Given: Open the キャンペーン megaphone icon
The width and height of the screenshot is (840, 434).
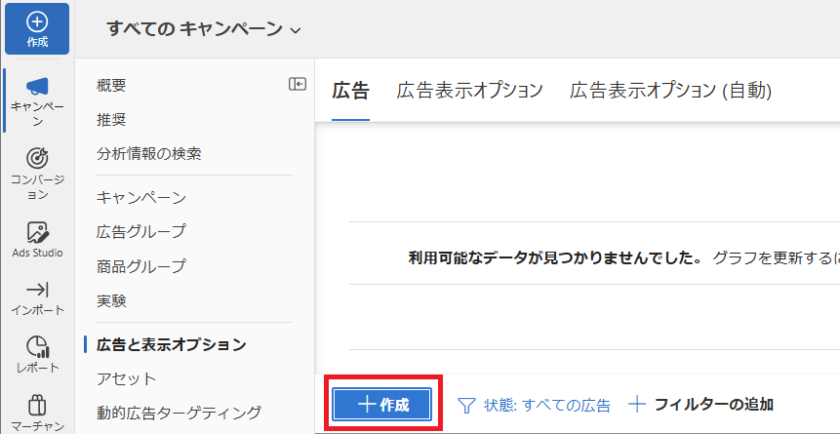Looking at the screenshot, I should [x=37, y=88].
